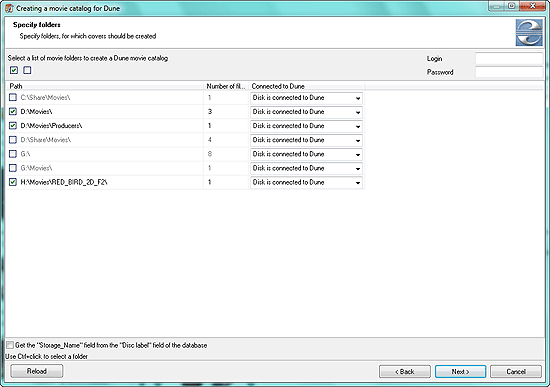
Task: Select the G:\Movies\ path text
Action: click(x=36, y=168)
